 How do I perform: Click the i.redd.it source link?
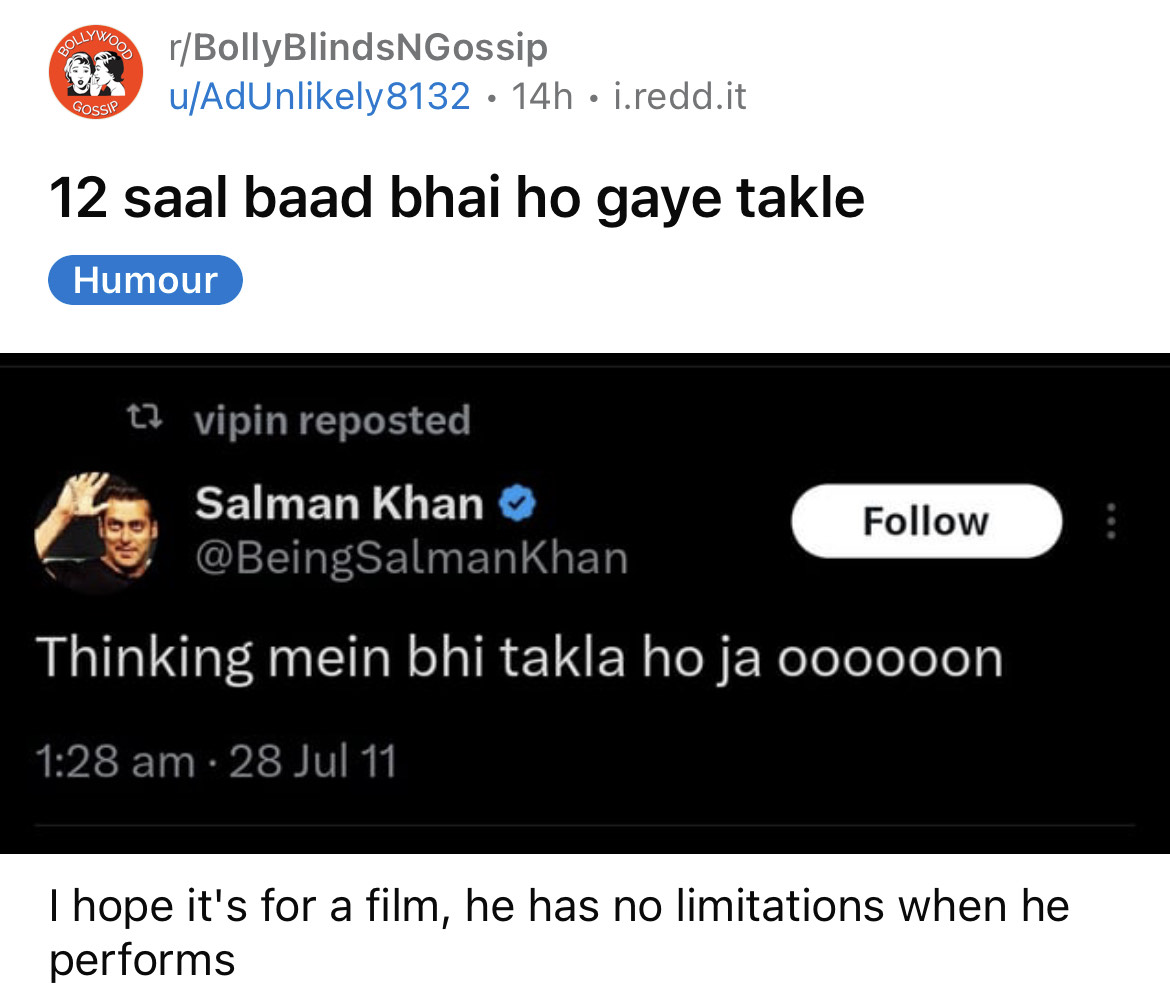coord(680,96)
